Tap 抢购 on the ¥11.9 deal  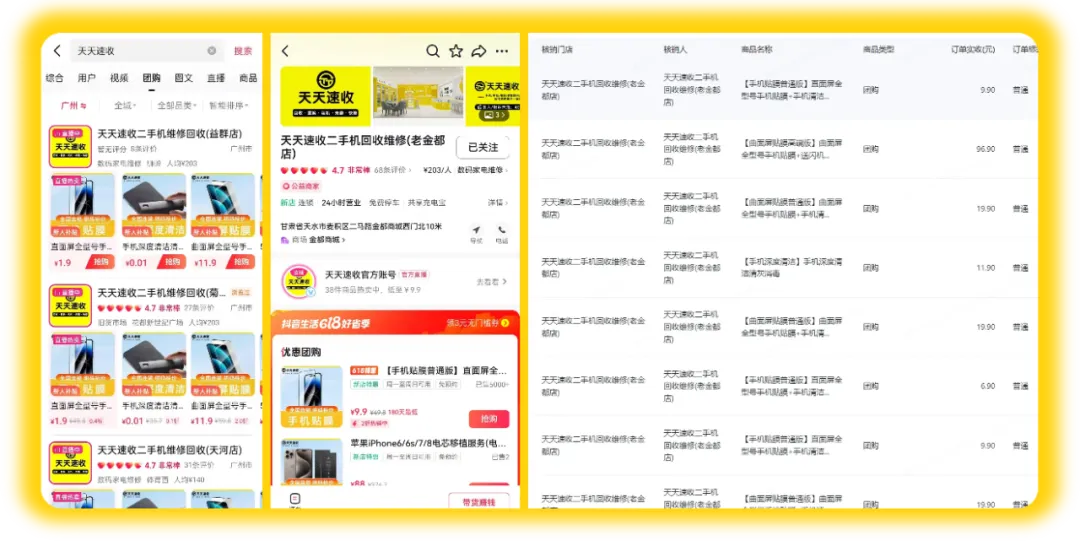241,262
